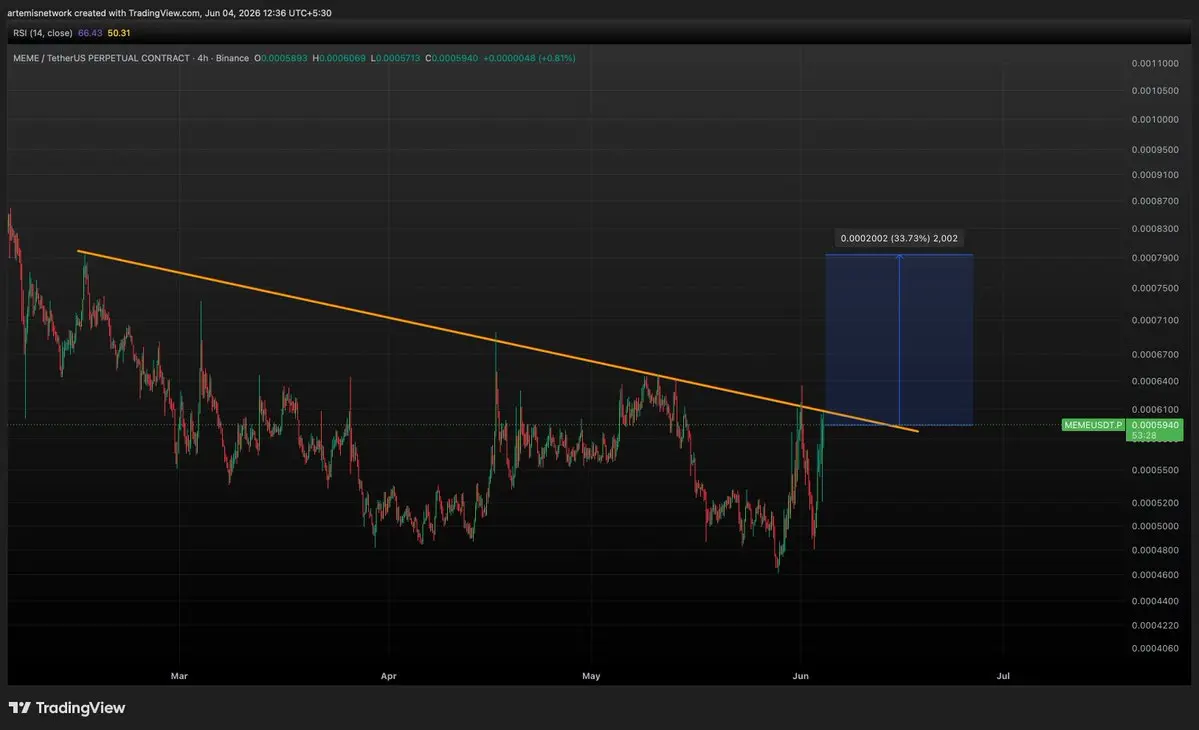1199x730 pixels.
Task: Click the Jun label on time axis
Action: 801,676
